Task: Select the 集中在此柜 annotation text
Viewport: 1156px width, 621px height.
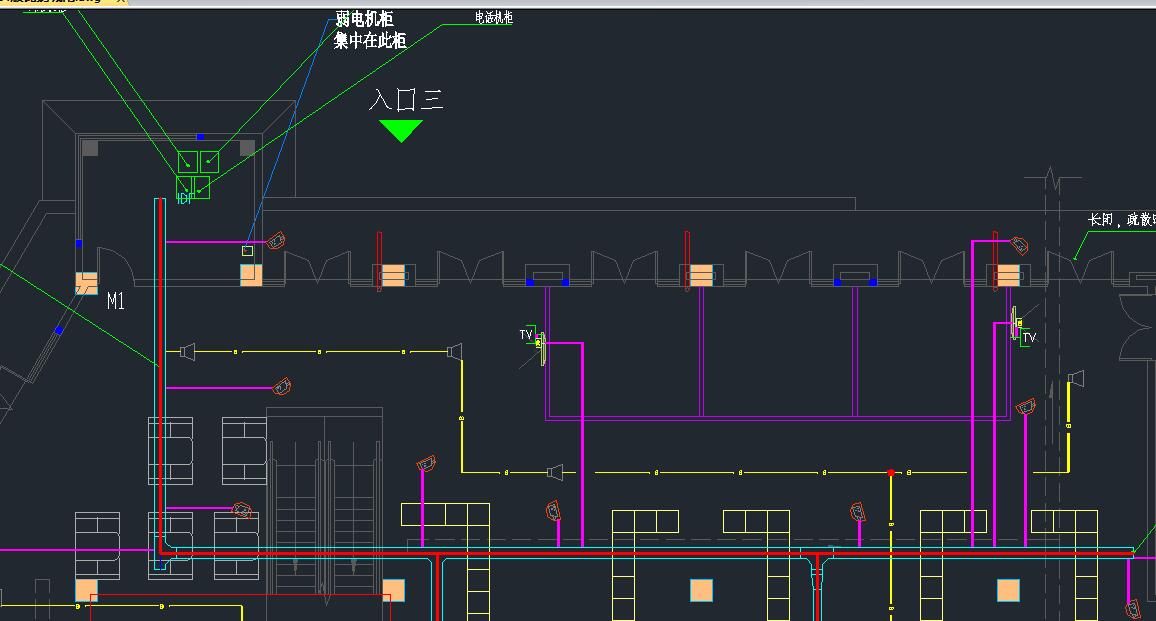Action: 370,41
